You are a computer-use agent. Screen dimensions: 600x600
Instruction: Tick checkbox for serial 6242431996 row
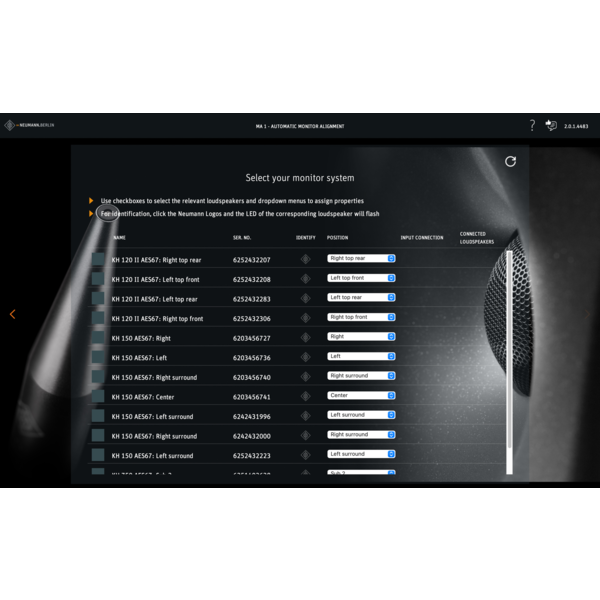click(98, 416)
